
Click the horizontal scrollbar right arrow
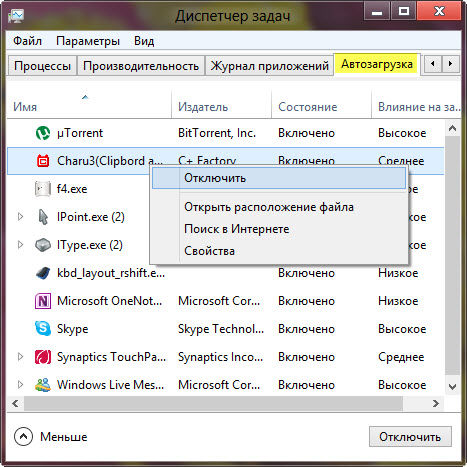[436, 404]
